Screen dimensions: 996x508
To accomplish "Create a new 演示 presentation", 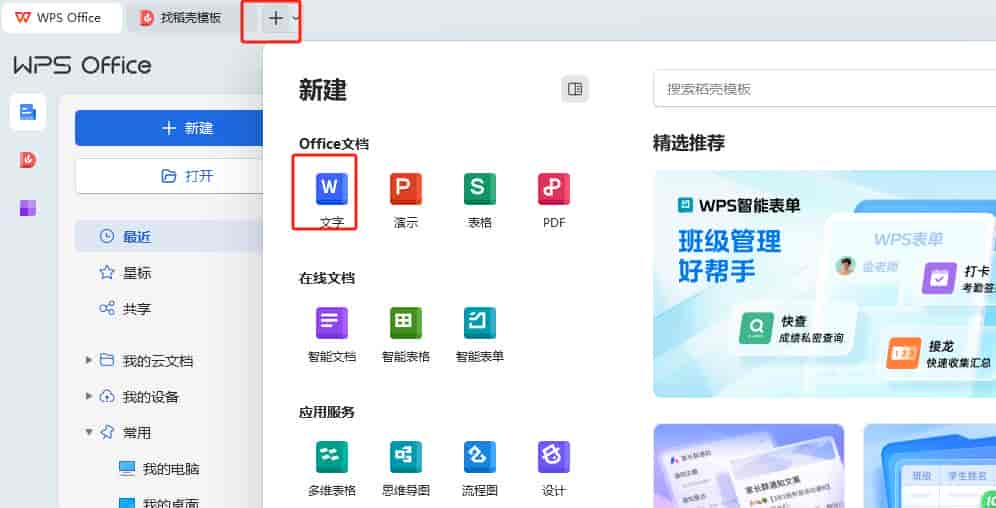I will pos(406,199).
